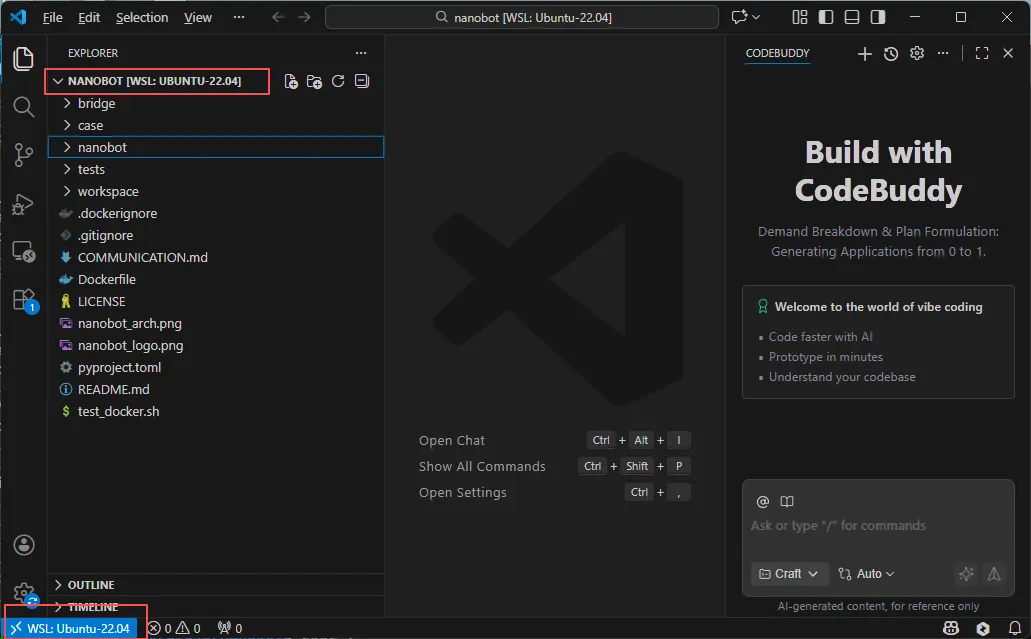
Task: Open Explorer views and more actions menu
Action: tap(361, 53)
